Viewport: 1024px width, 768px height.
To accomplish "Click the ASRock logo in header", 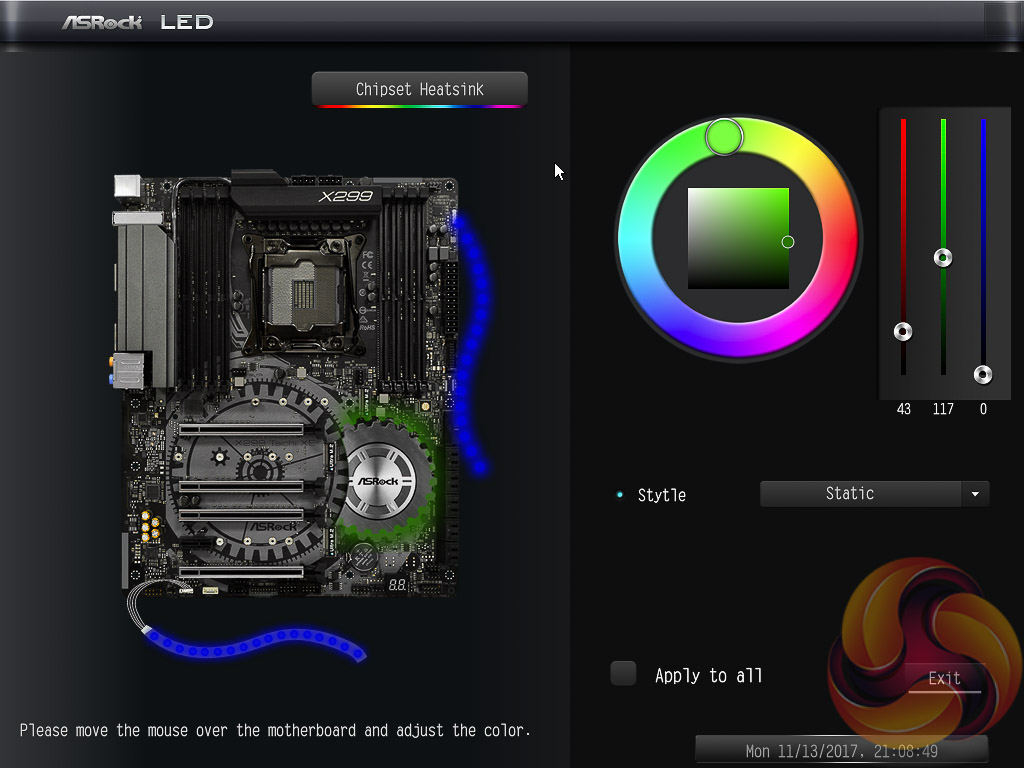I will tap(102, 23).
